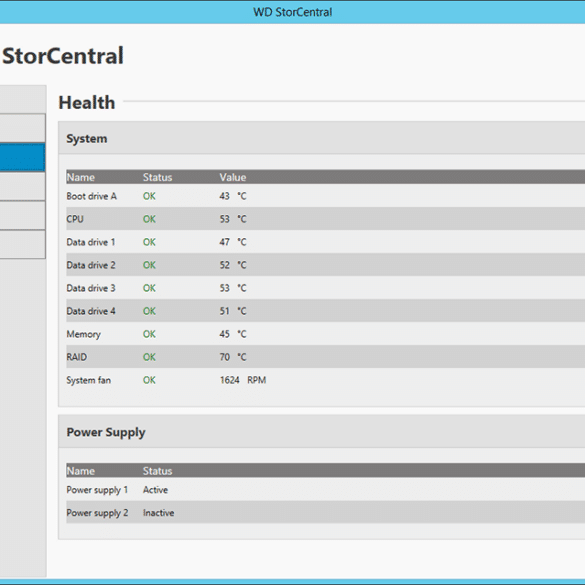Click the 52 °C value
The image size is (585, 585).
click(x=233, y=265)
